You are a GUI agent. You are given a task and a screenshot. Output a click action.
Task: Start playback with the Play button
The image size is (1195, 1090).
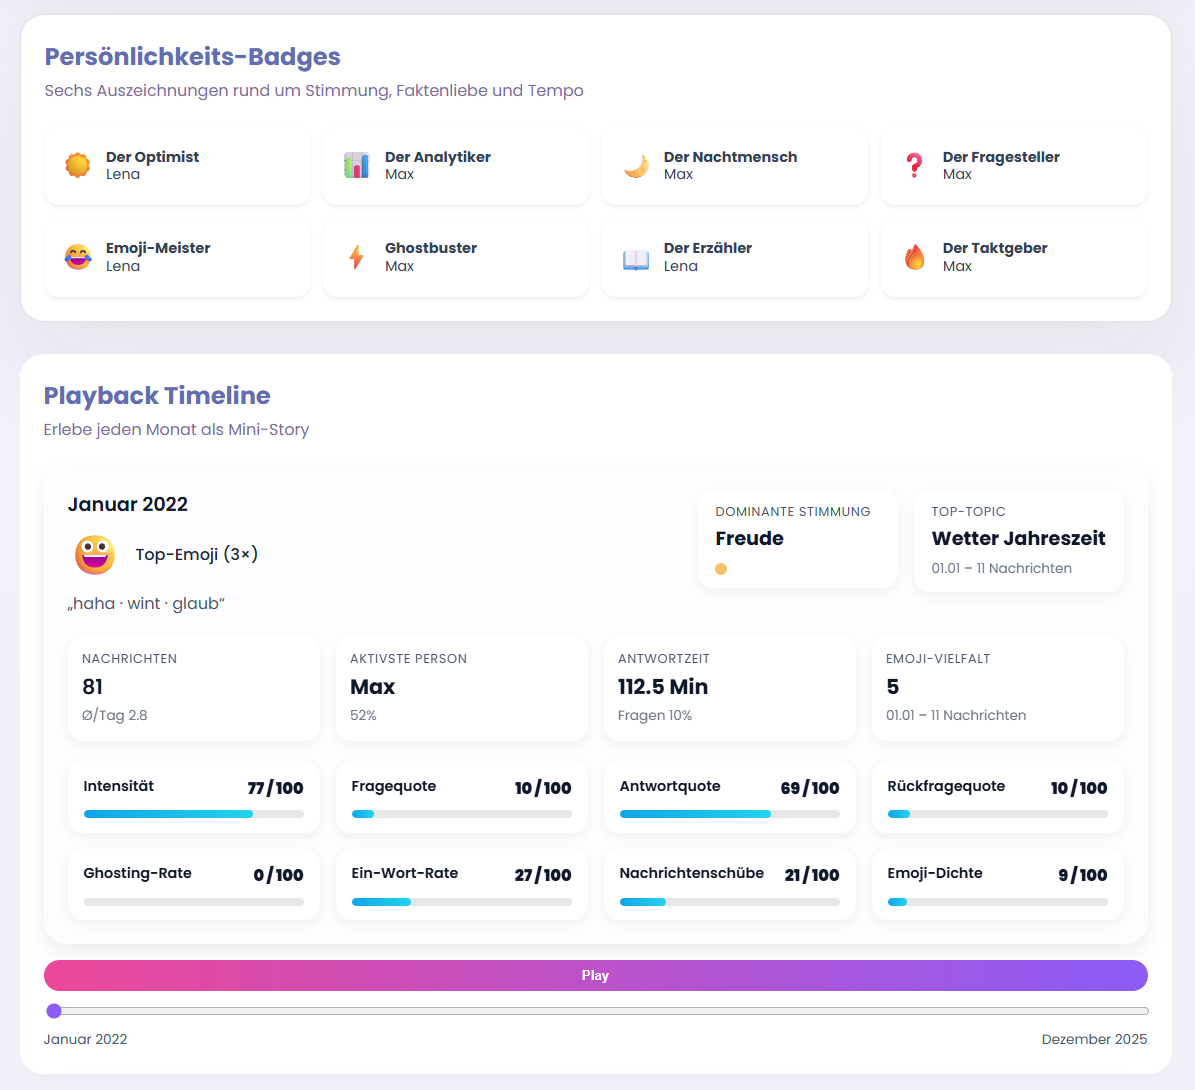coord(596,975)
